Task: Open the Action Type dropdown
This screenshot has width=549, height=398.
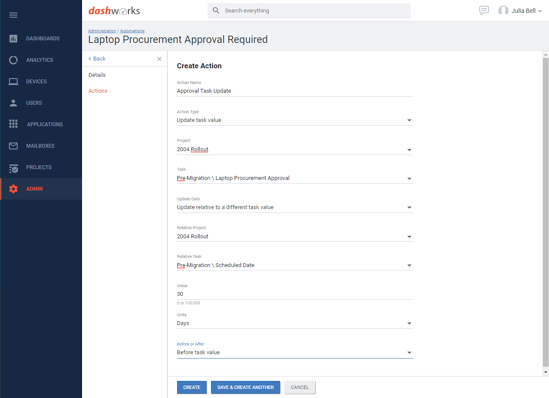Action: click(294, 120)
